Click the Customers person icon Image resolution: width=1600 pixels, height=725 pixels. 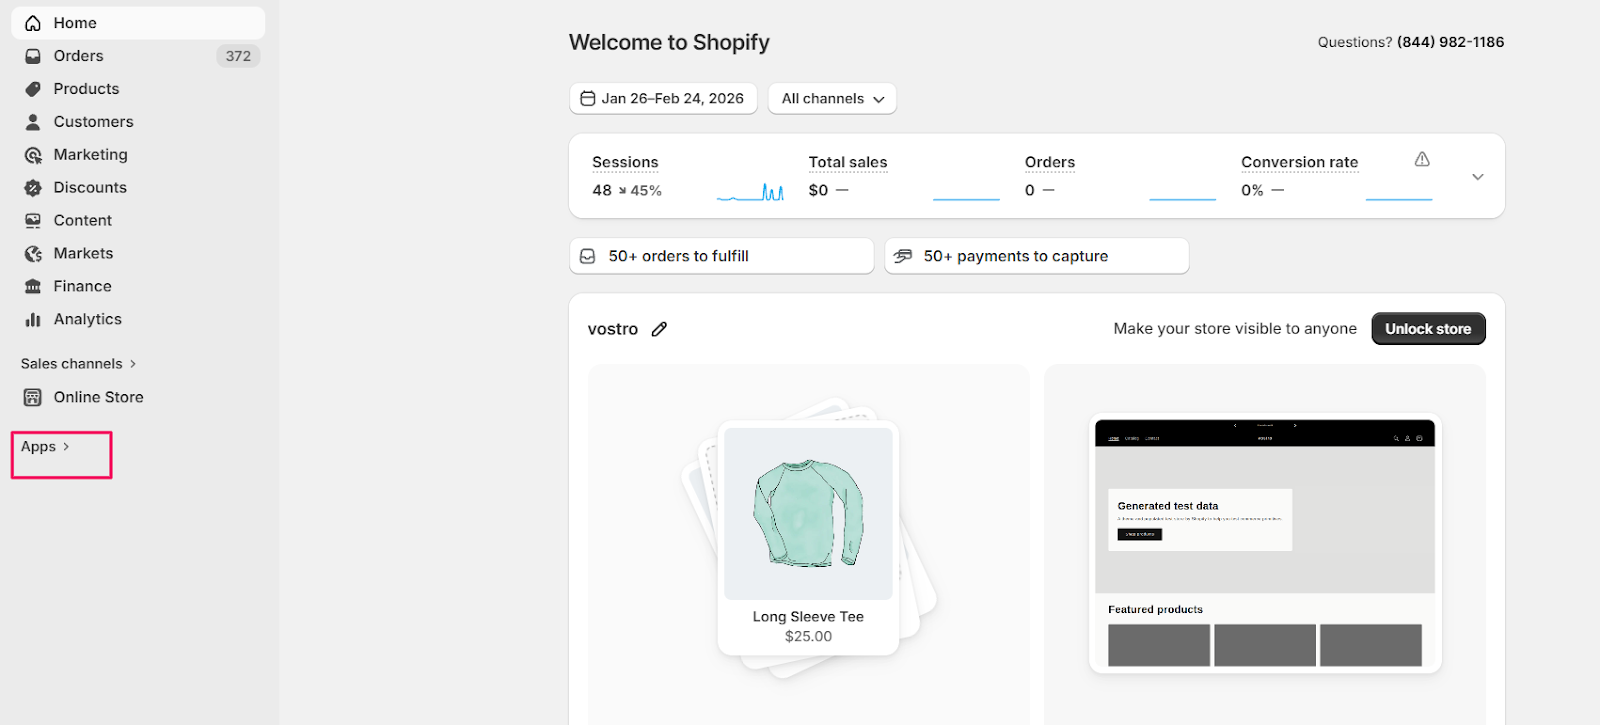[33, 122]
